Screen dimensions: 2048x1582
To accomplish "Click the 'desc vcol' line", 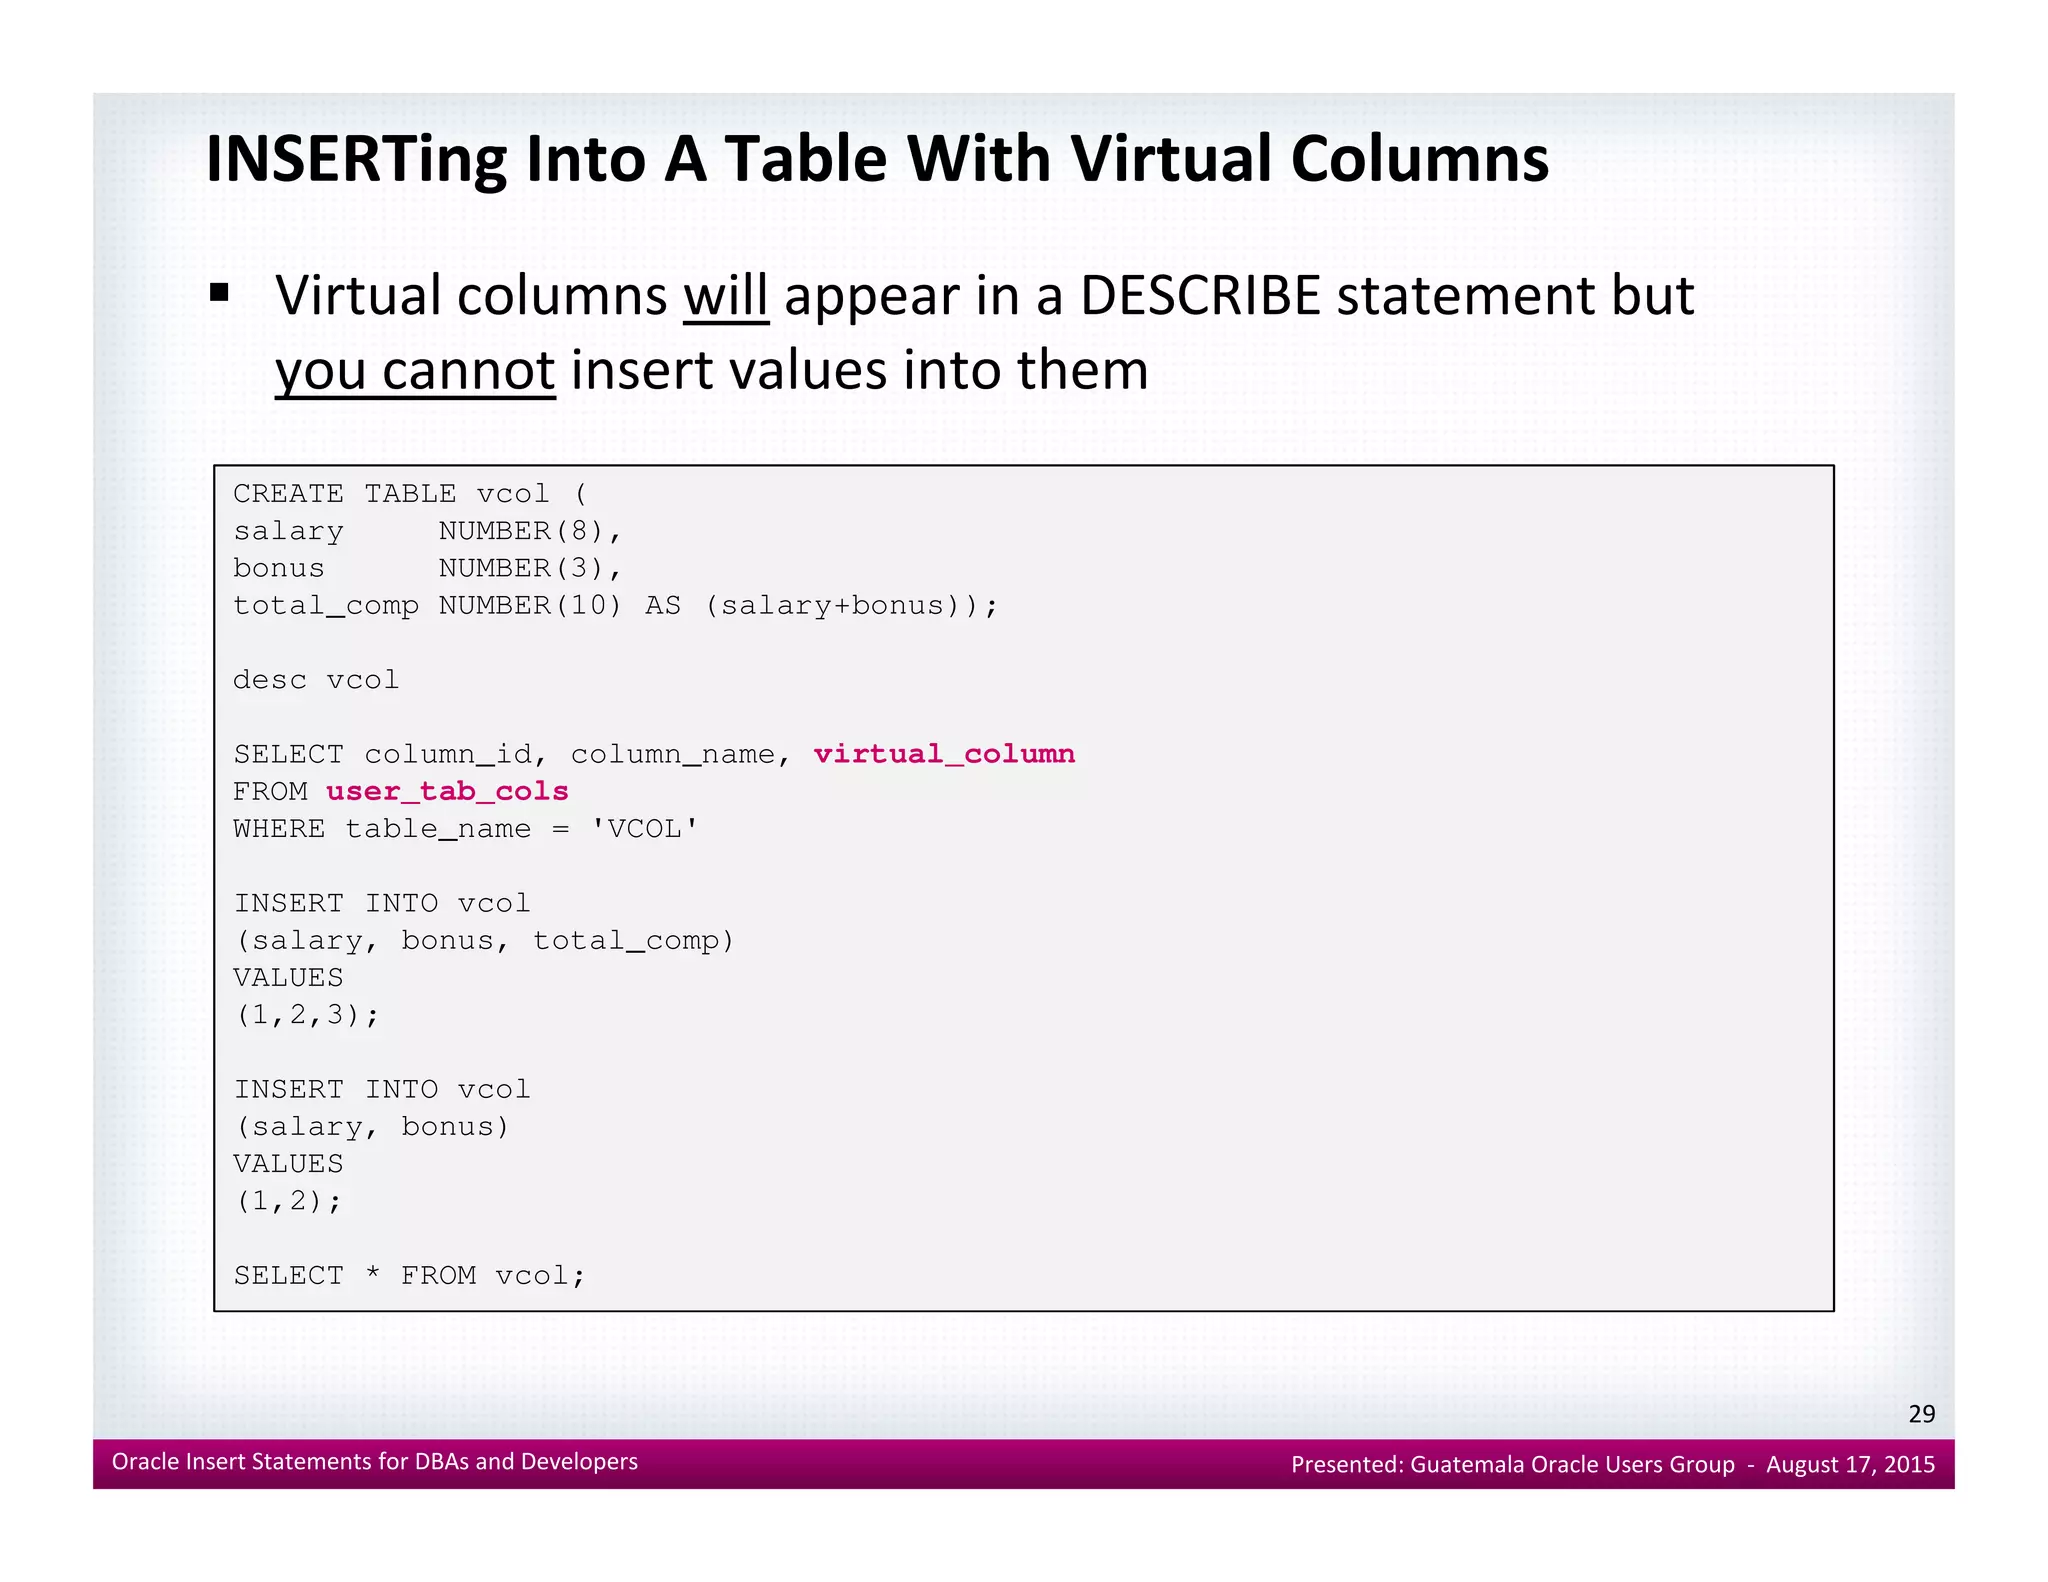I will (316, 680).
